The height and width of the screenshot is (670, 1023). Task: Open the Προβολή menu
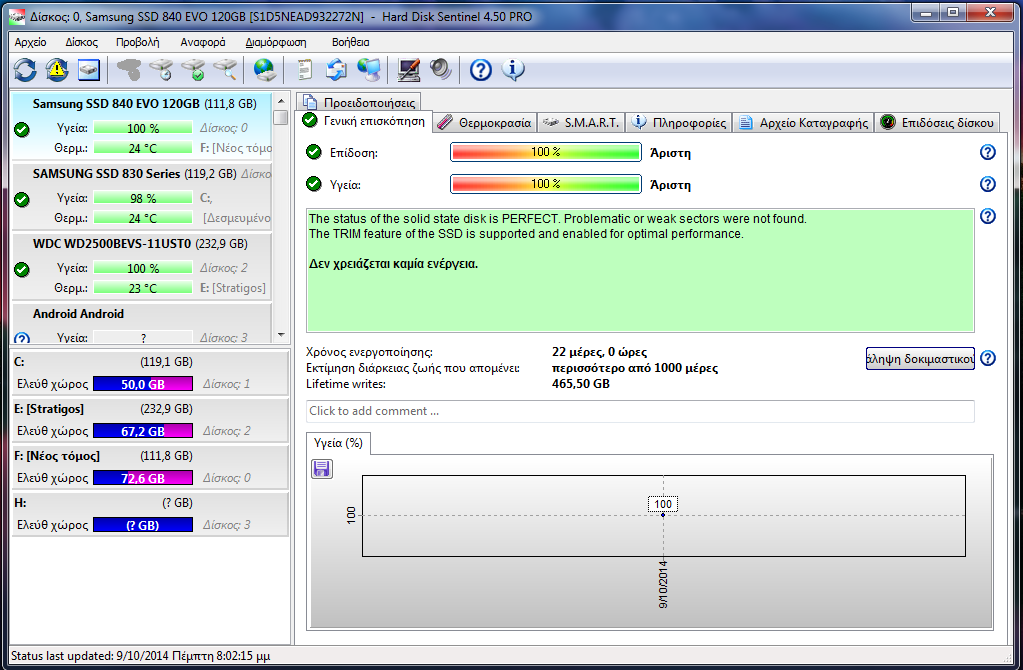coord(138,42)
